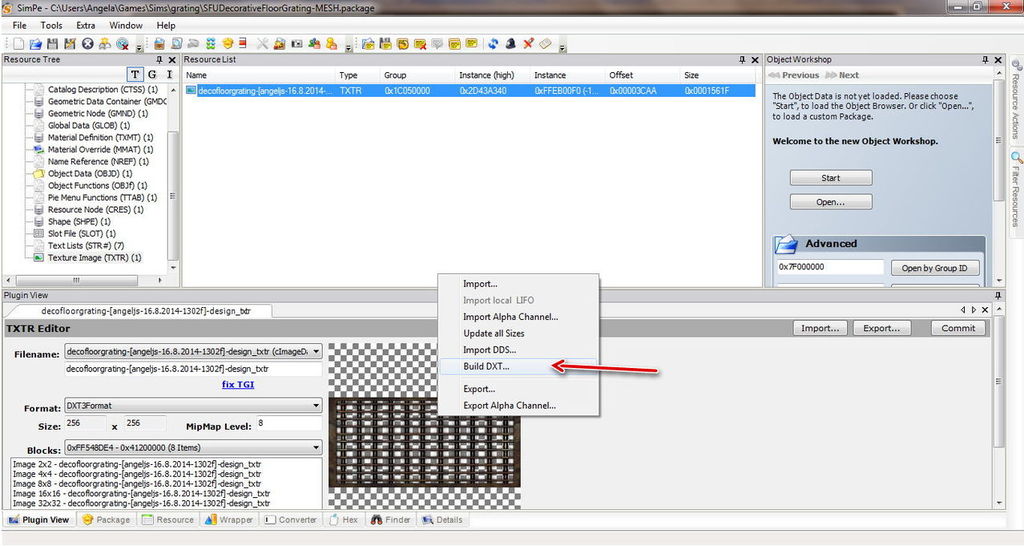This screenshot has width=1024, height=546.
Task: Expand the first toolbar overflow arrow
Action: (139, 47)
